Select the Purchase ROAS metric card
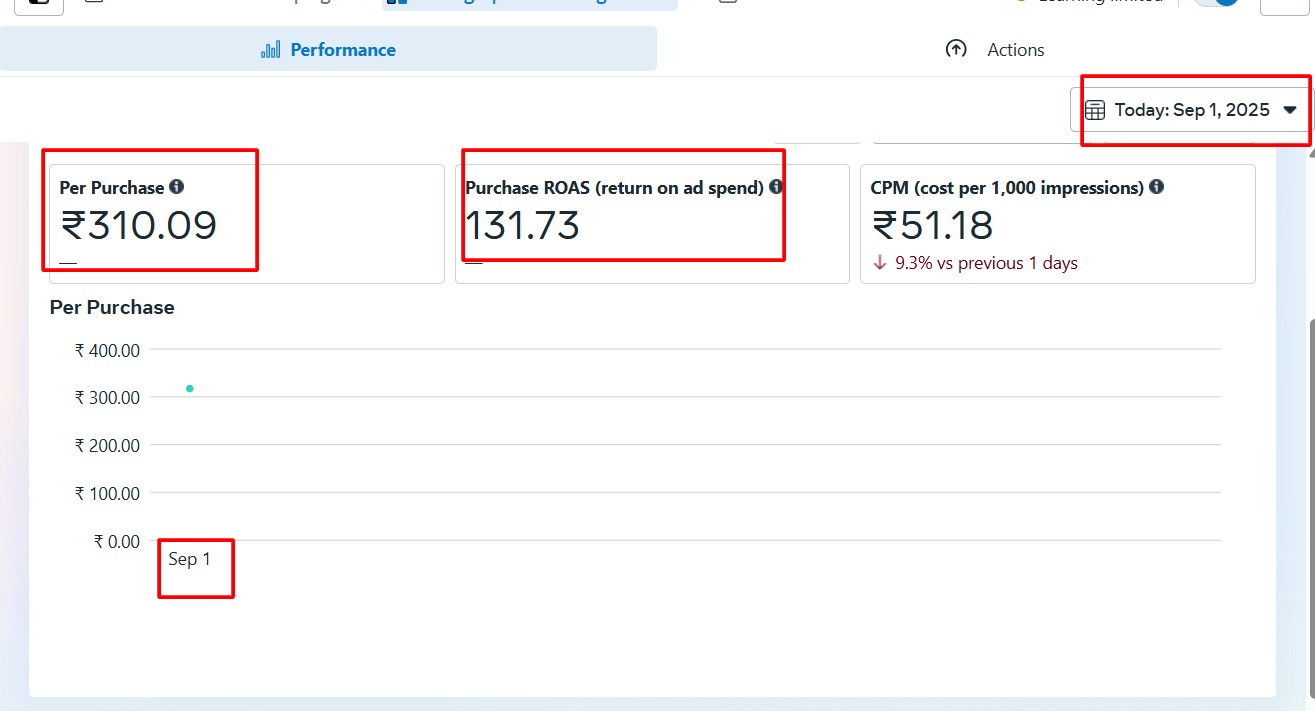1315x711 pixels. tap(652, 224)
